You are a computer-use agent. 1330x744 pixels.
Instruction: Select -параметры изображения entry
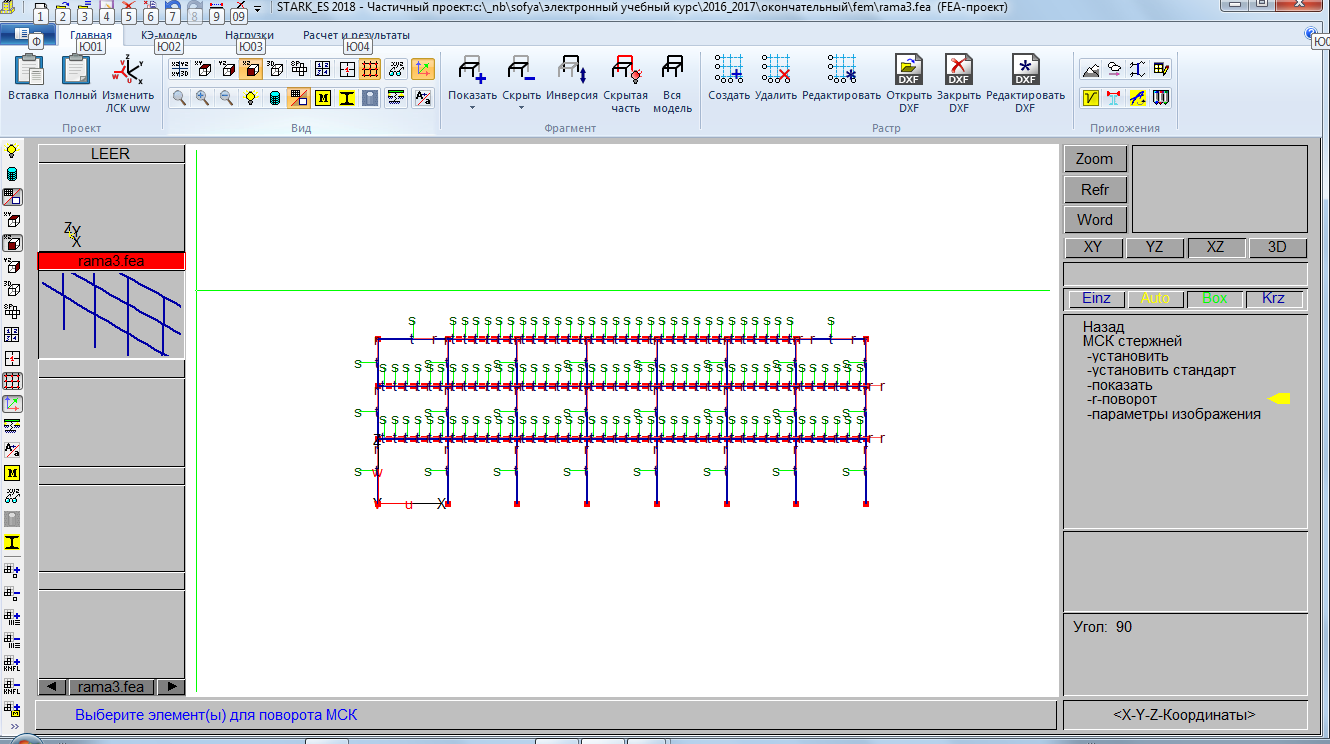pyautogui.click(x=1173, y=414)
